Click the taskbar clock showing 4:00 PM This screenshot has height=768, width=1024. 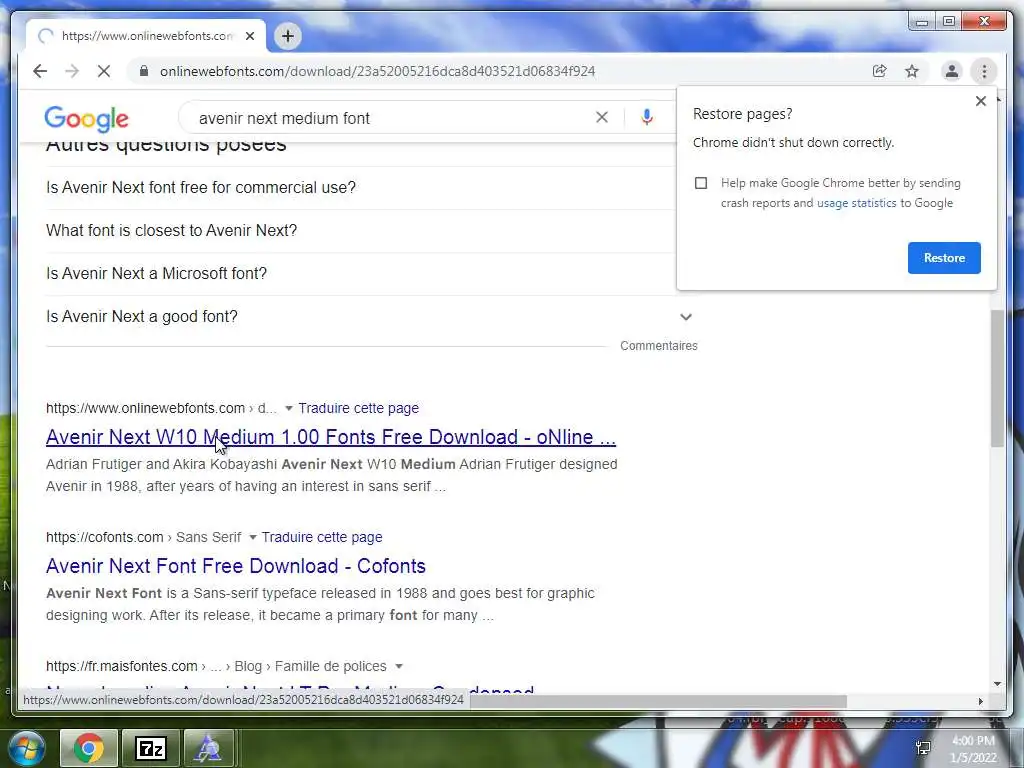coord(973,749)
